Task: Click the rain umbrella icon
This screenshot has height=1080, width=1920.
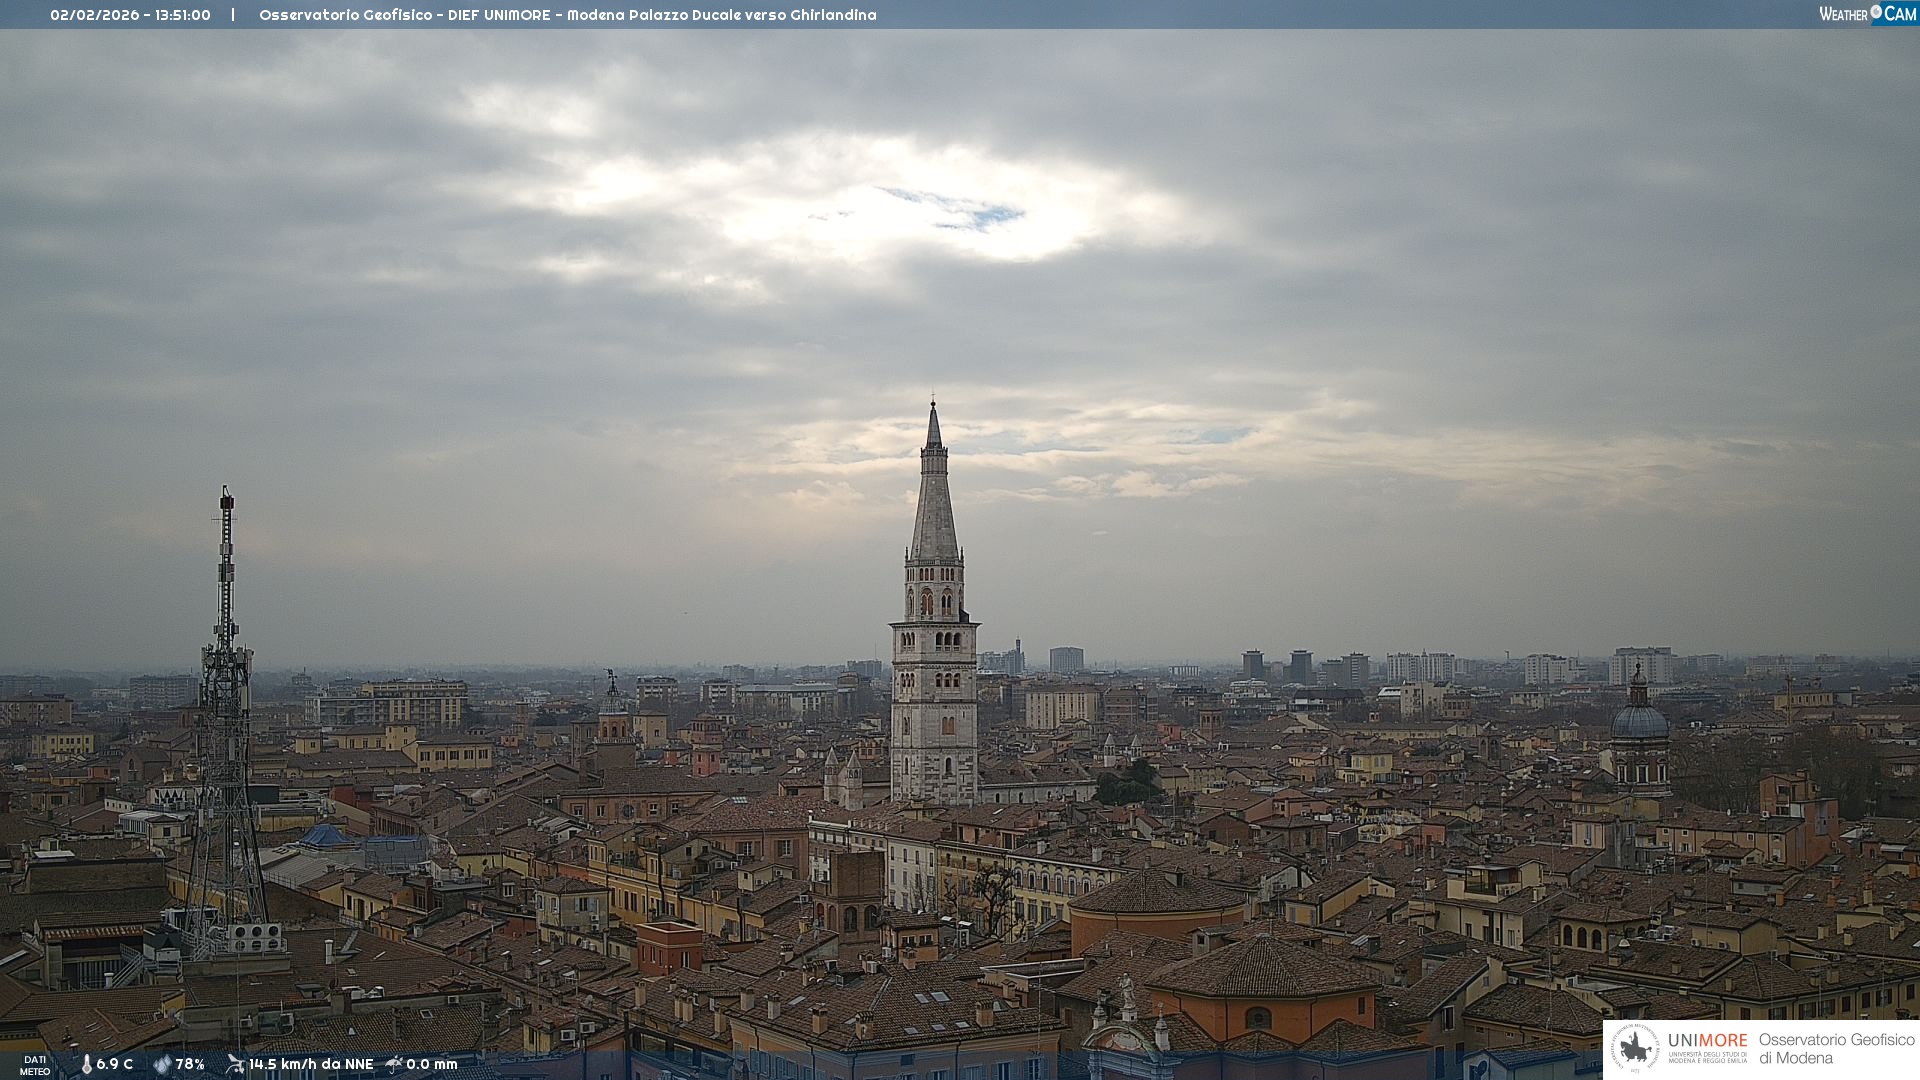Action: coord(394,1064)
